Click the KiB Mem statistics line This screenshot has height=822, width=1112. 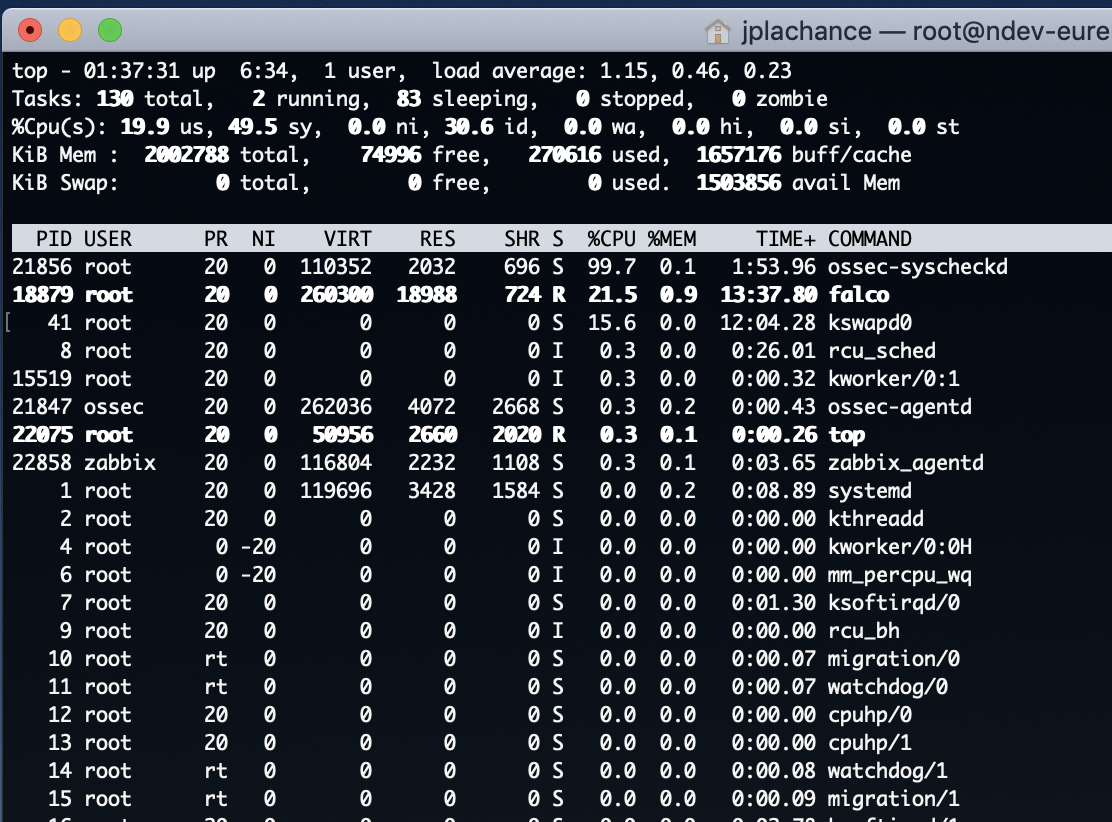pos(400,155)
